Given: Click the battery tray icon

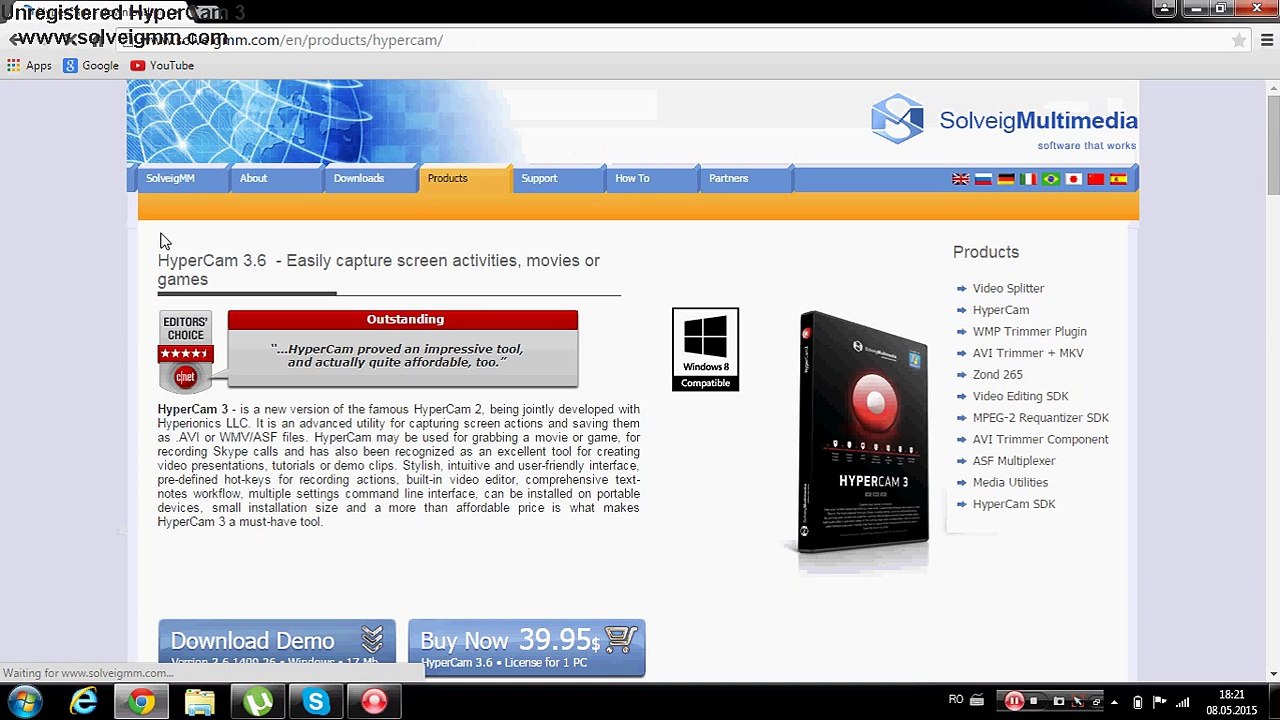Looking at the screenshot, I should point(1137,702).
